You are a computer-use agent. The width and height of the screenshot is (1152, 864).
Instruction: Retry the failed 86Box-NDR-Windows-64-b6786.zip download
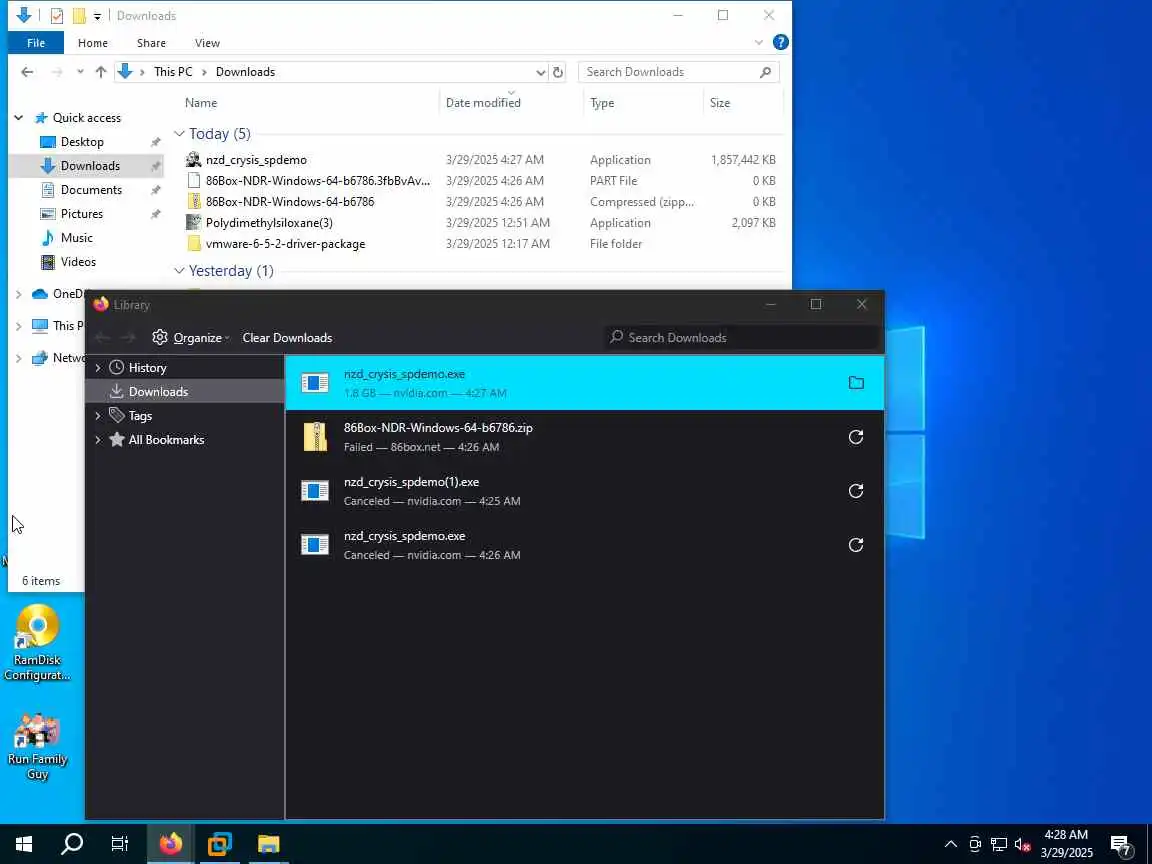[x=856, y=437]
